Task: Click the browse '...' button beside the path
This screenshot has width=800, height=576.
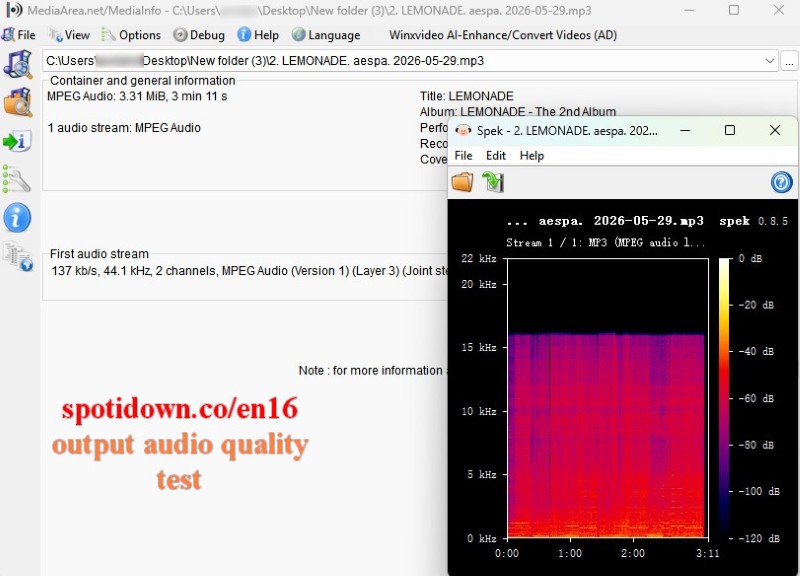Action: pyautogui.click(x=789, y=61)
